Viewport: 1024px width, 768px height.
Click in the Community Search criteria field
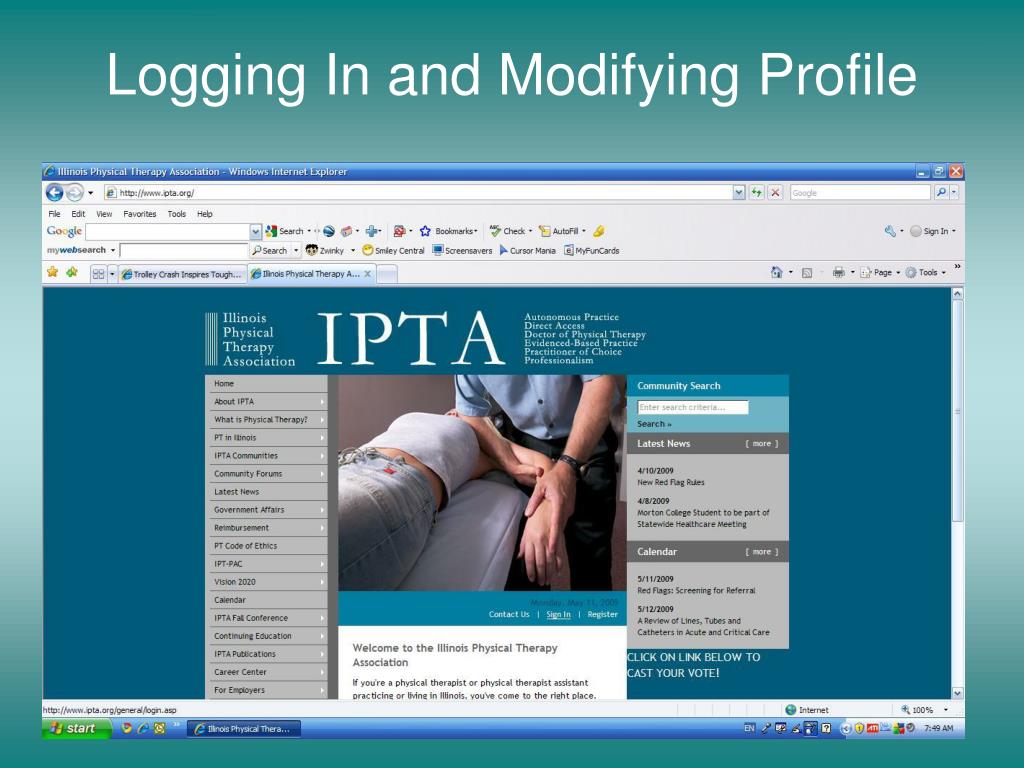click(x=692, y=408)
